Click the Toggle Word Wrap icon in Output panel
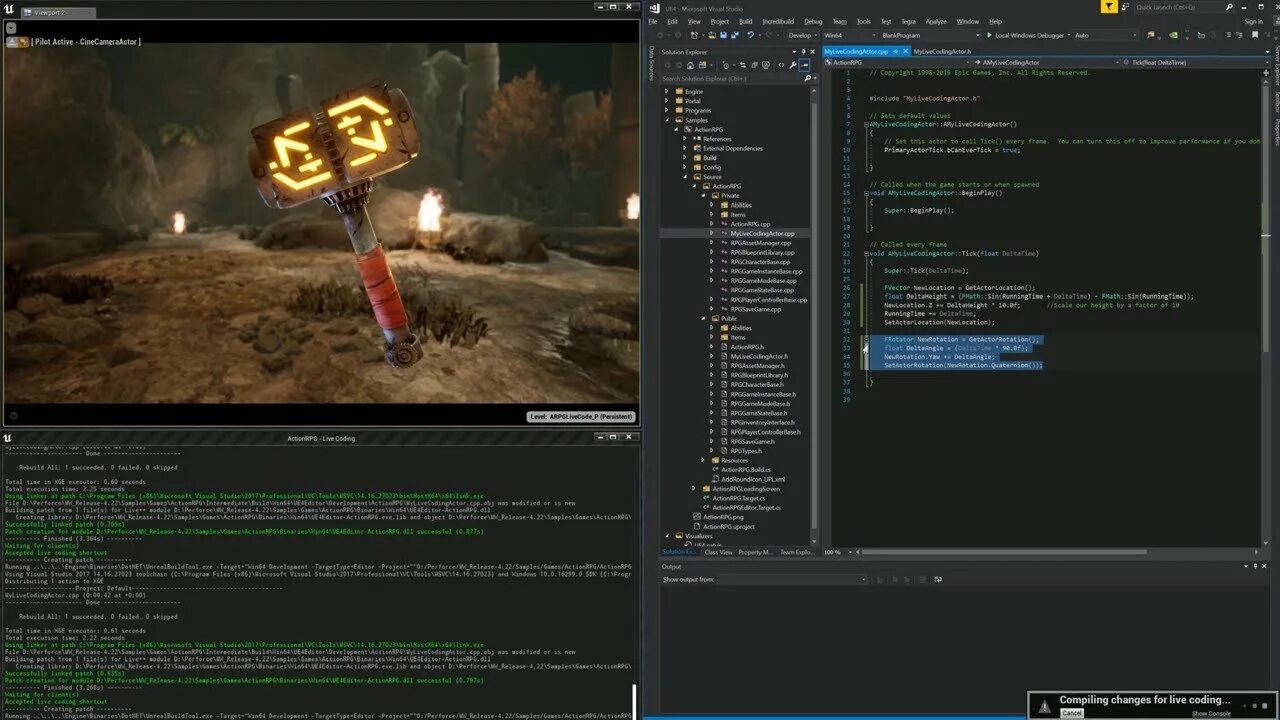 [938, 579]
